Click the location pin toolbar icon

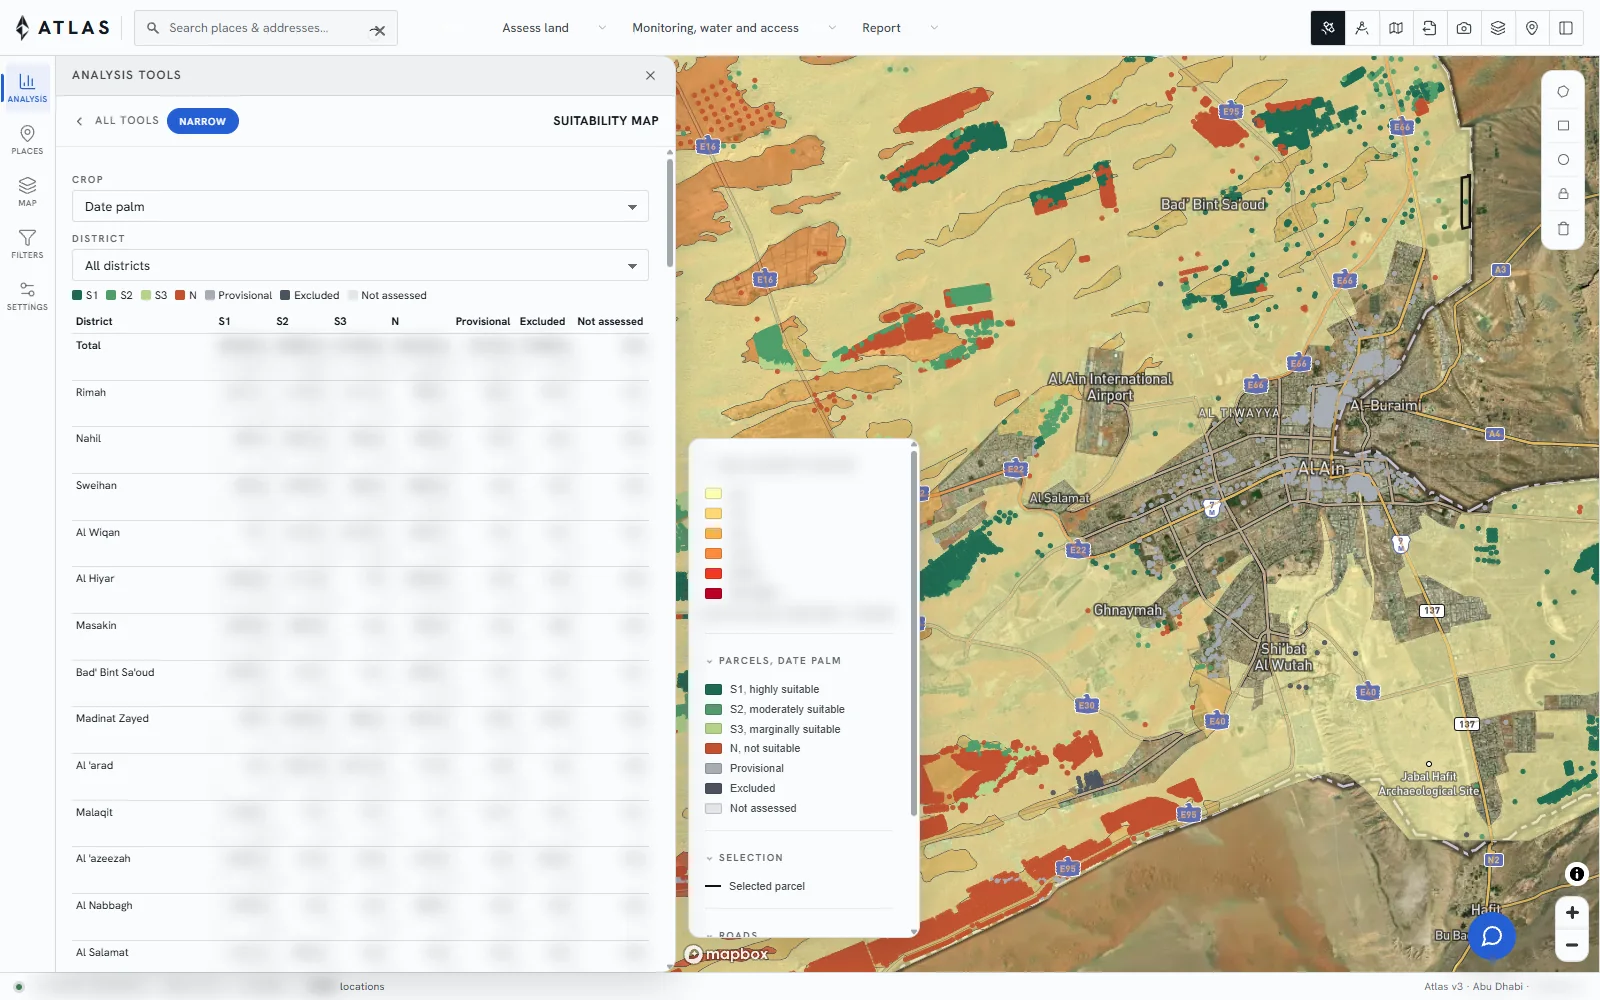point(1532,28)
